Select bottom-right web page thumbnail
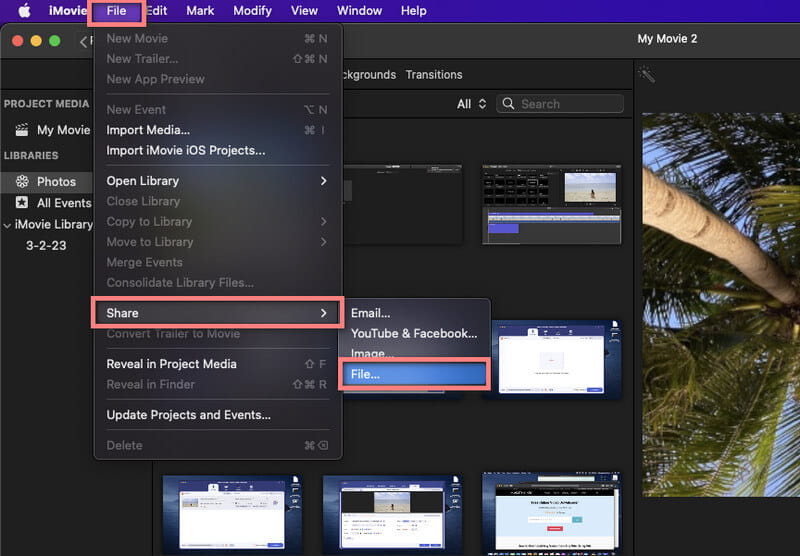The height and width of the screenshot is (556, 800). tap(552, 514)
